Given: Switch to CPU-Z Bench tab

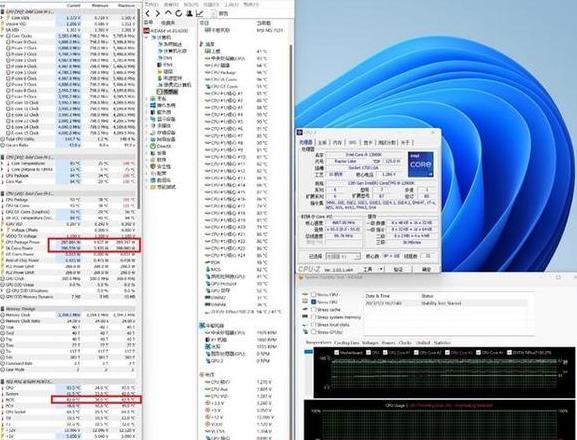Looking at the screenshot, I should point(386,142).
